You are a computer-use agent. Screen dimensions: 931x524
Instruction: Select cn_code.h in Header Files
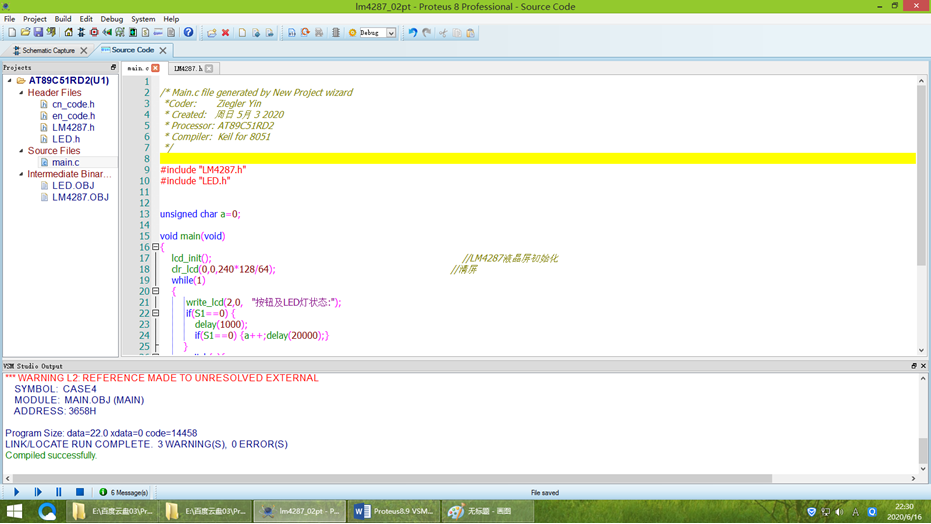pos(73,104)
